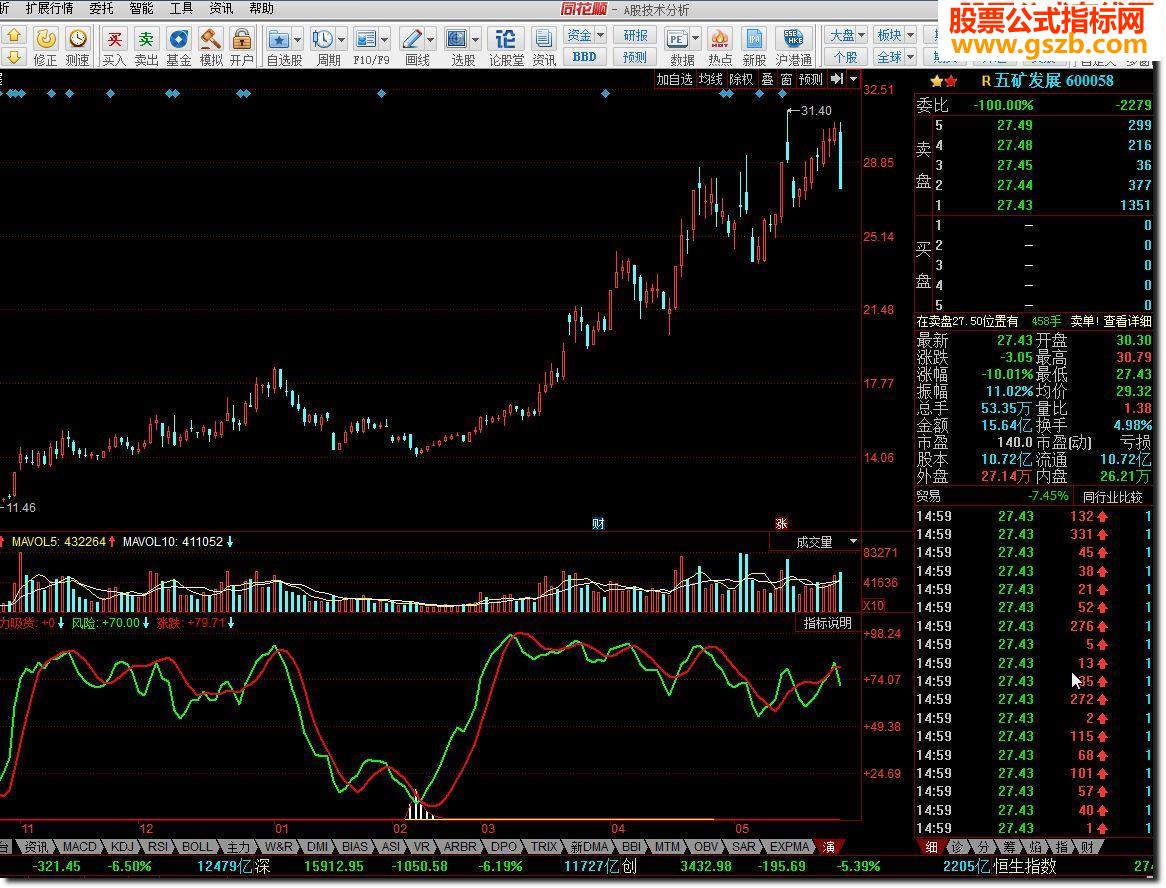Click the yellow up arrow icon
Screen dimensions: 1166x888
coord(14,35)
